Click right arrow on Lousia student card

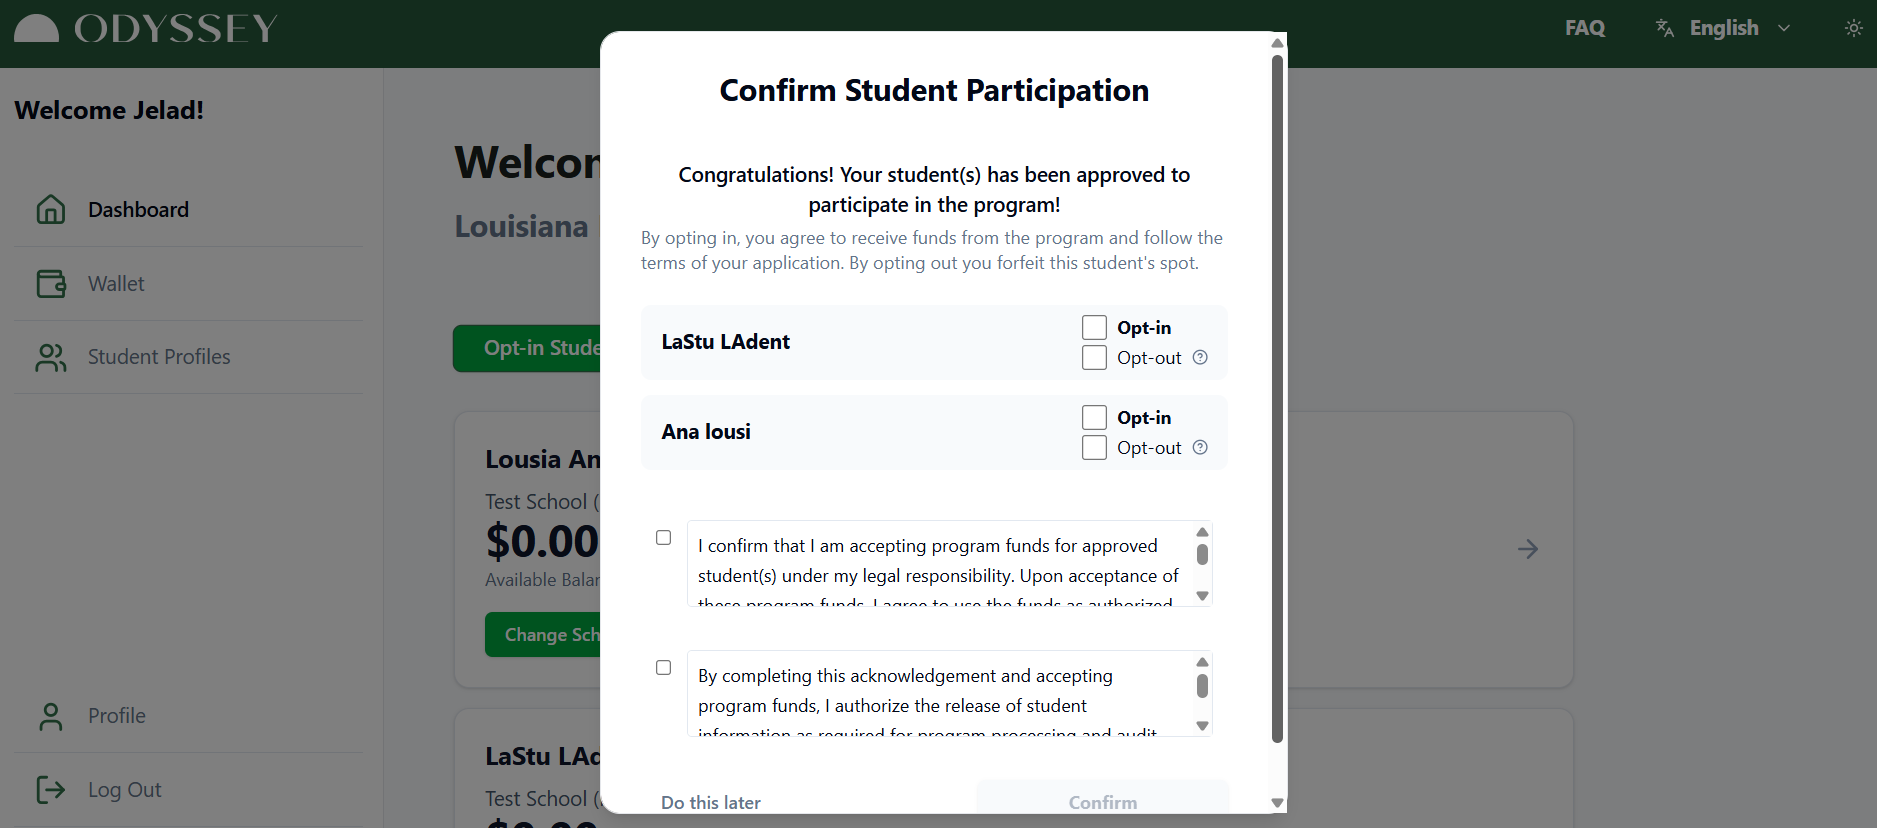point(1527,549)
